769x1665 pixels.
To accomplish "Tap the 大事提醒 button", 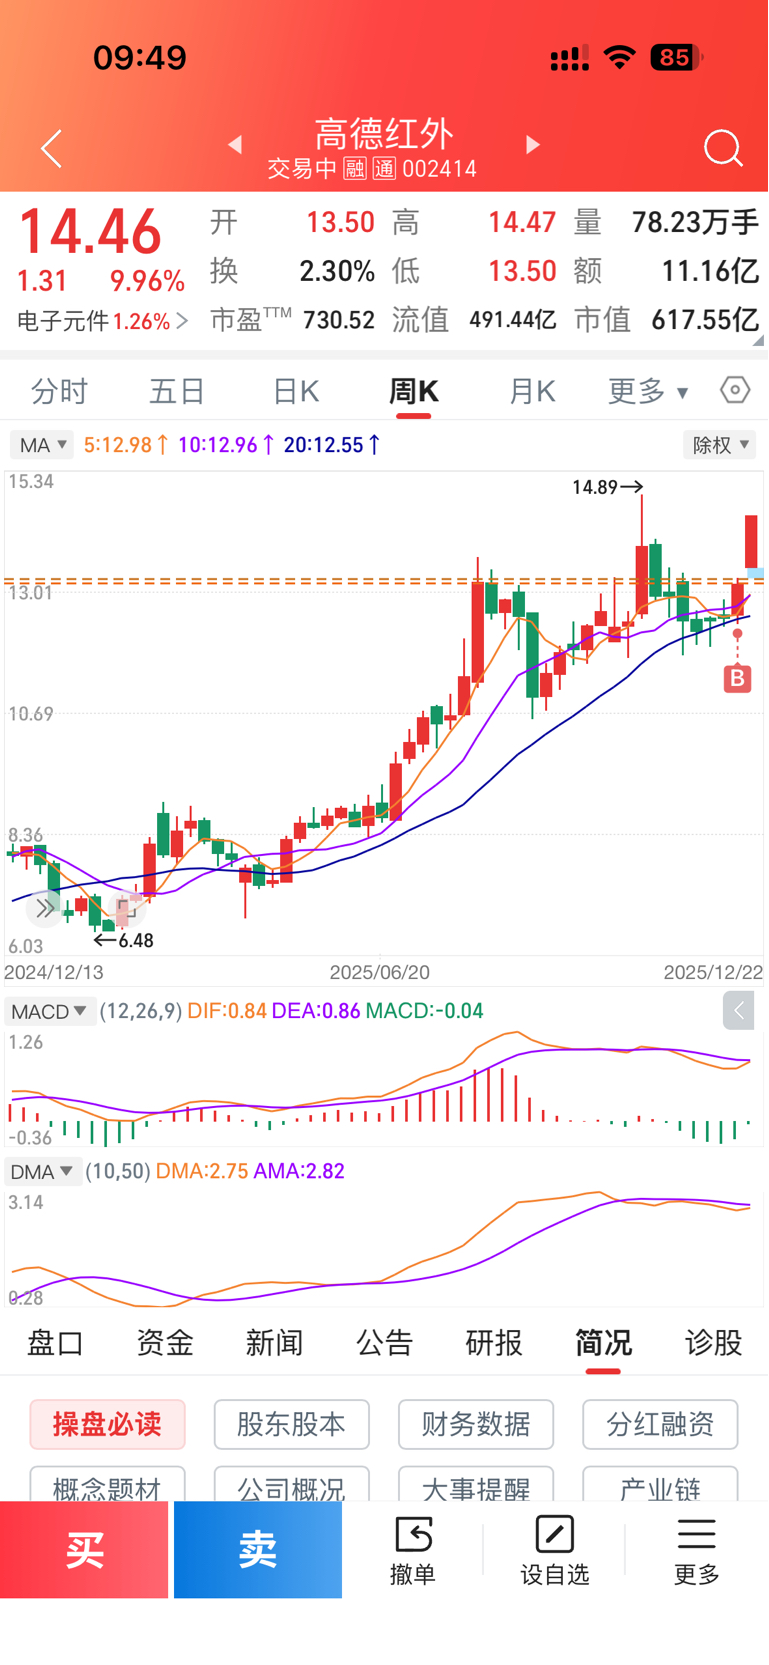I will point(475,1484).
